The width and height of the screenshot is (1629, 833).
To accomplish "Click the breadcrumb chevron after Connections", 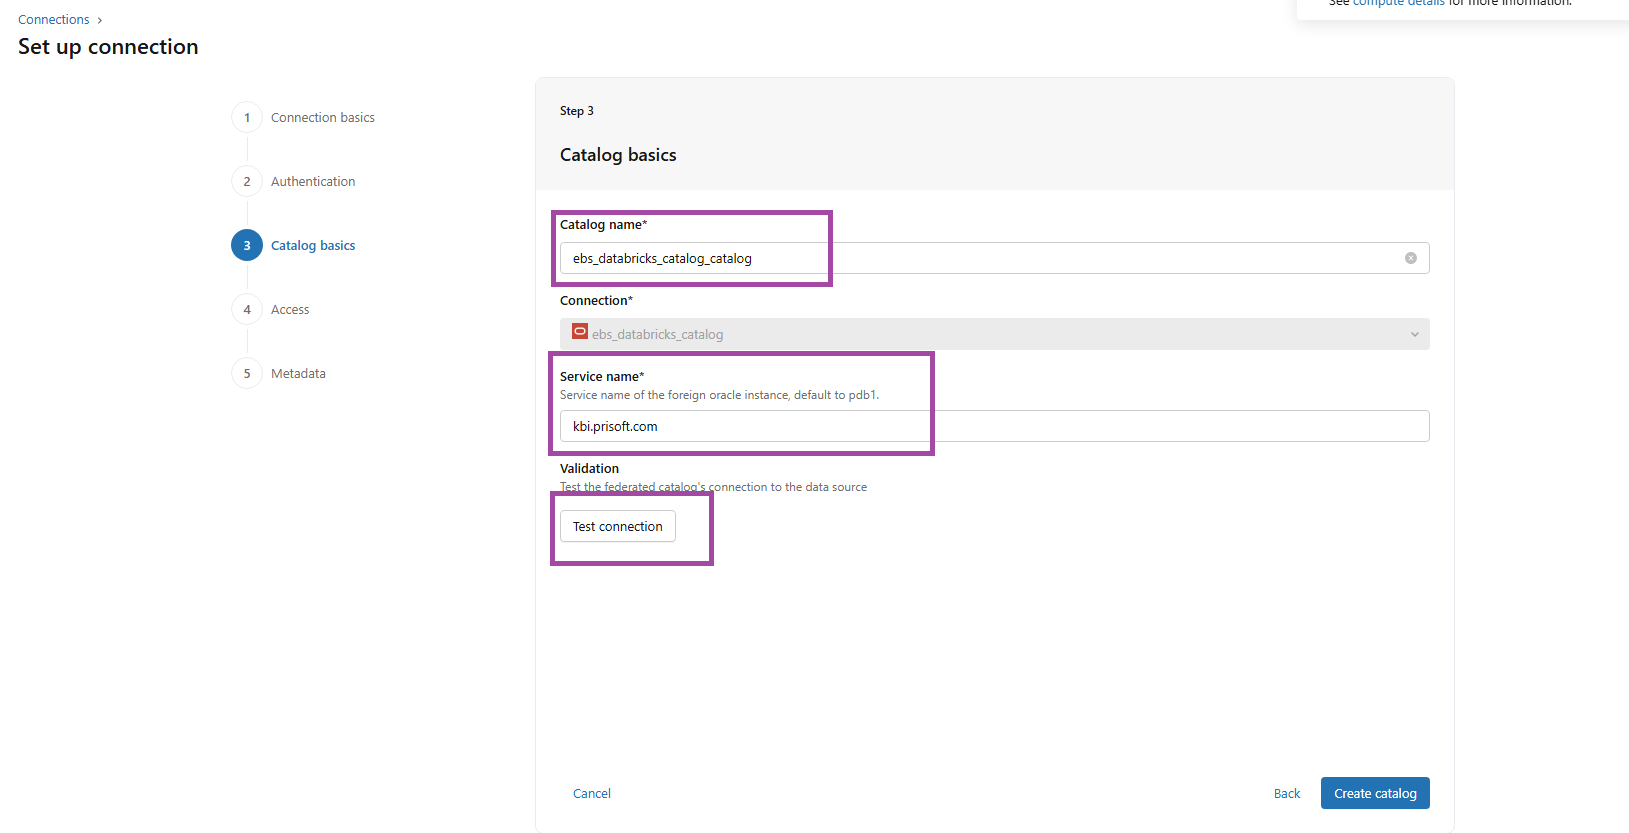I will click(x=100, y=21).
